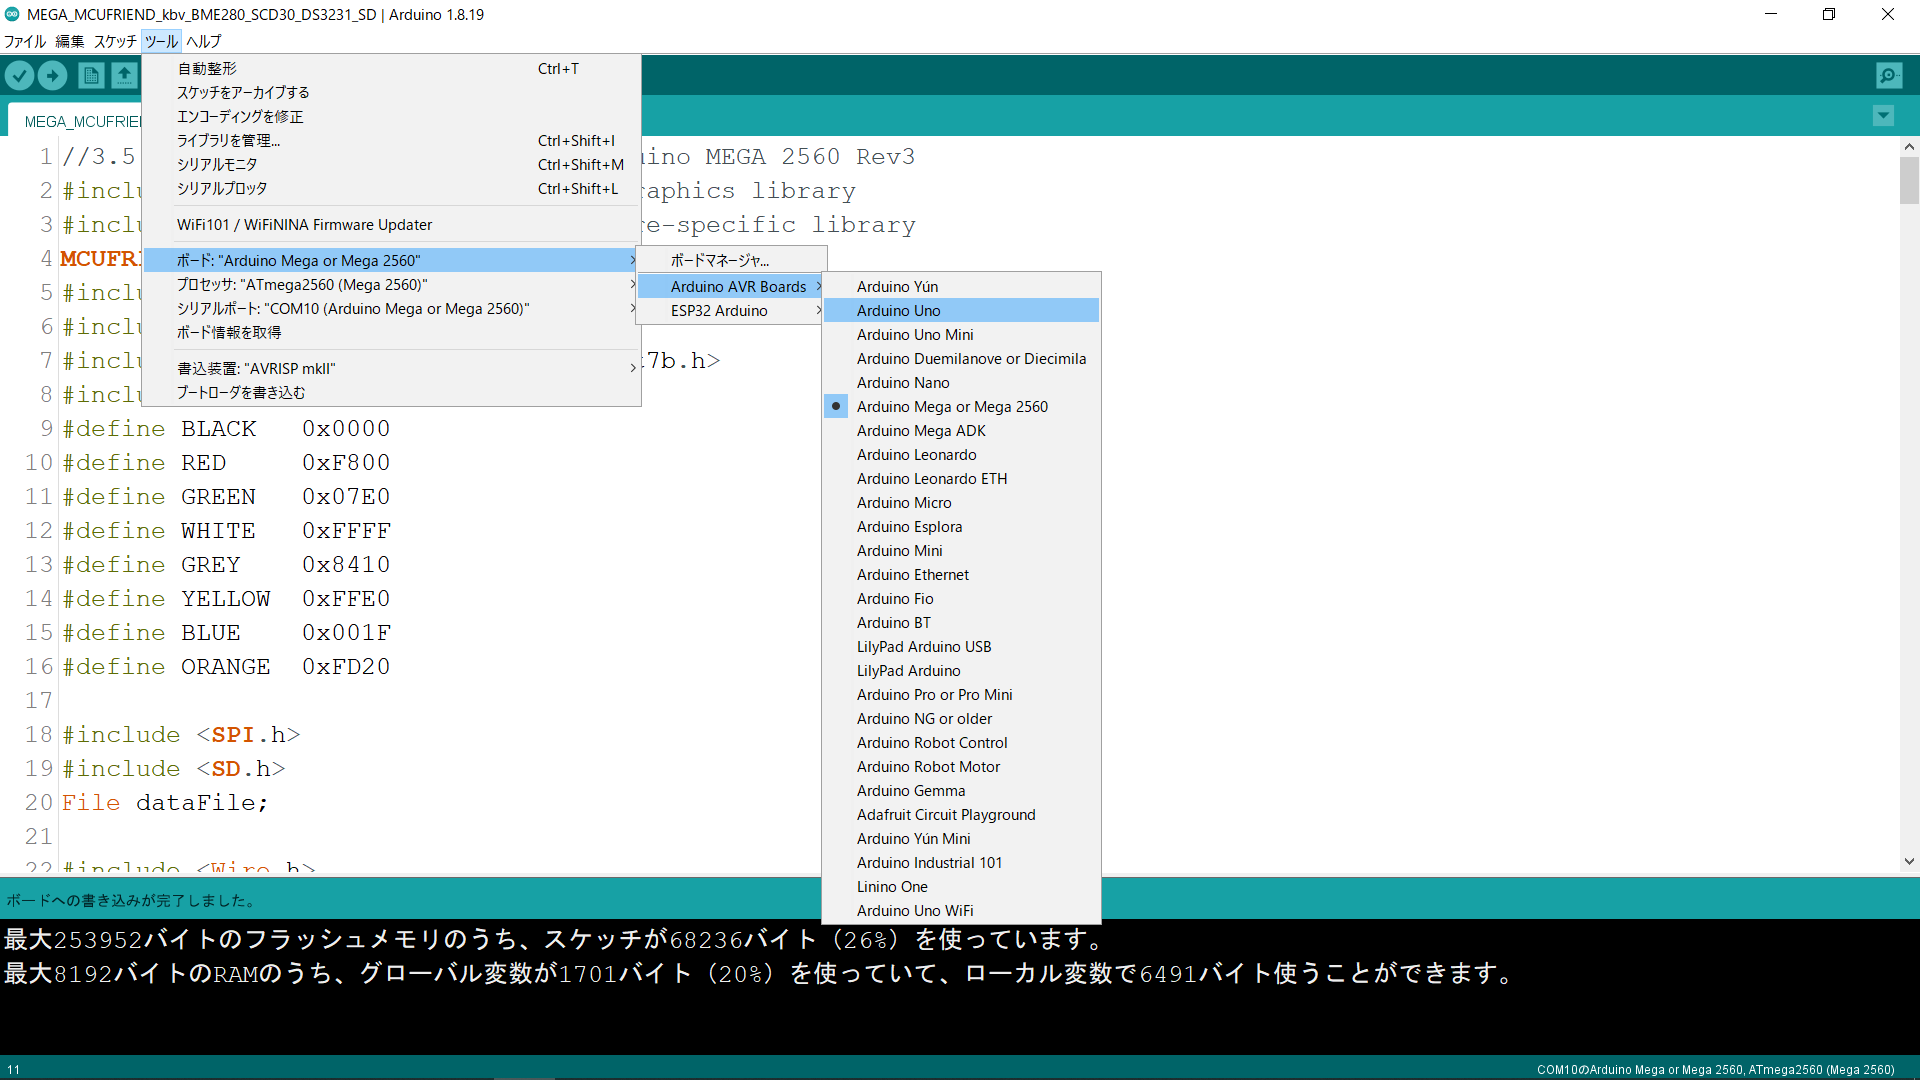Click the Open sketch arrow icon
Screen dimensions: 1920x1080
click(x=124, y=76)
